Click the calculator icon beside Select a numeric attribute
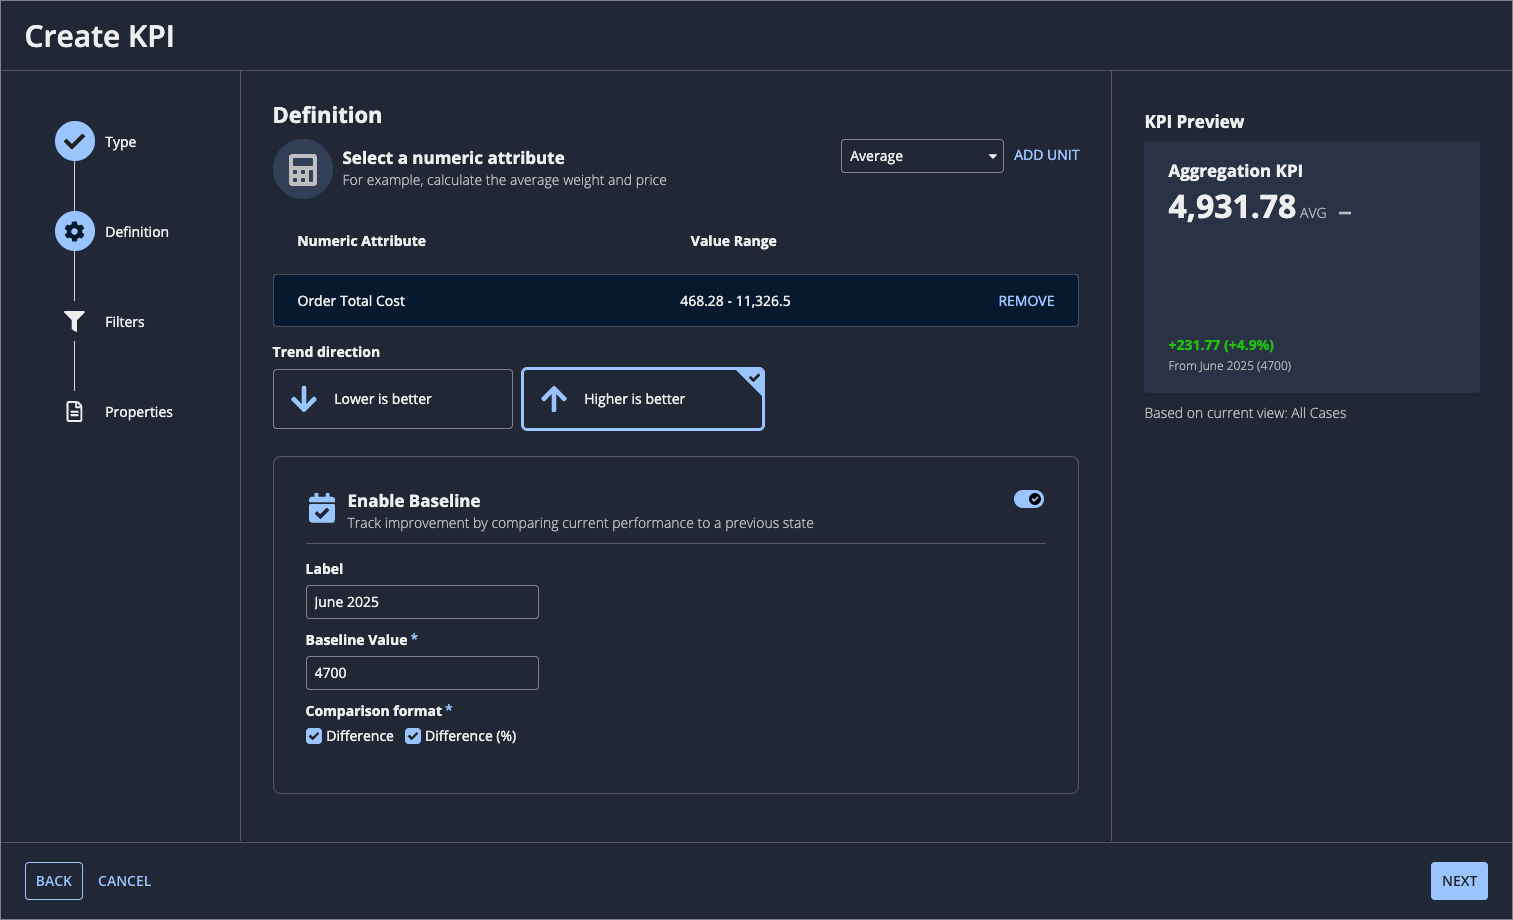 click(302, 169)
